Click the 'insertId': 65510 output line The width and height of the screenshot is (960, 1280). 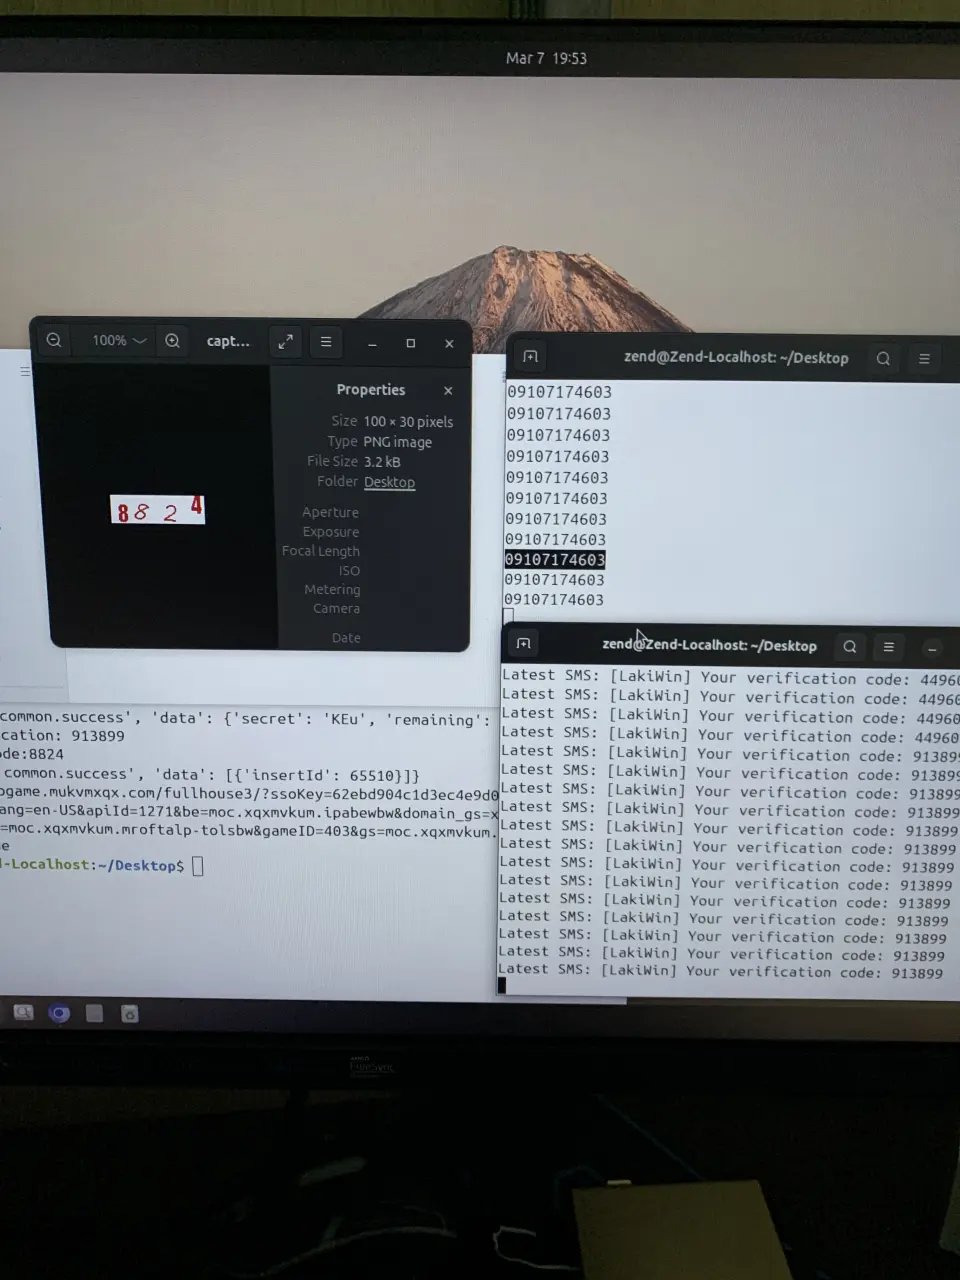[210, 775]
